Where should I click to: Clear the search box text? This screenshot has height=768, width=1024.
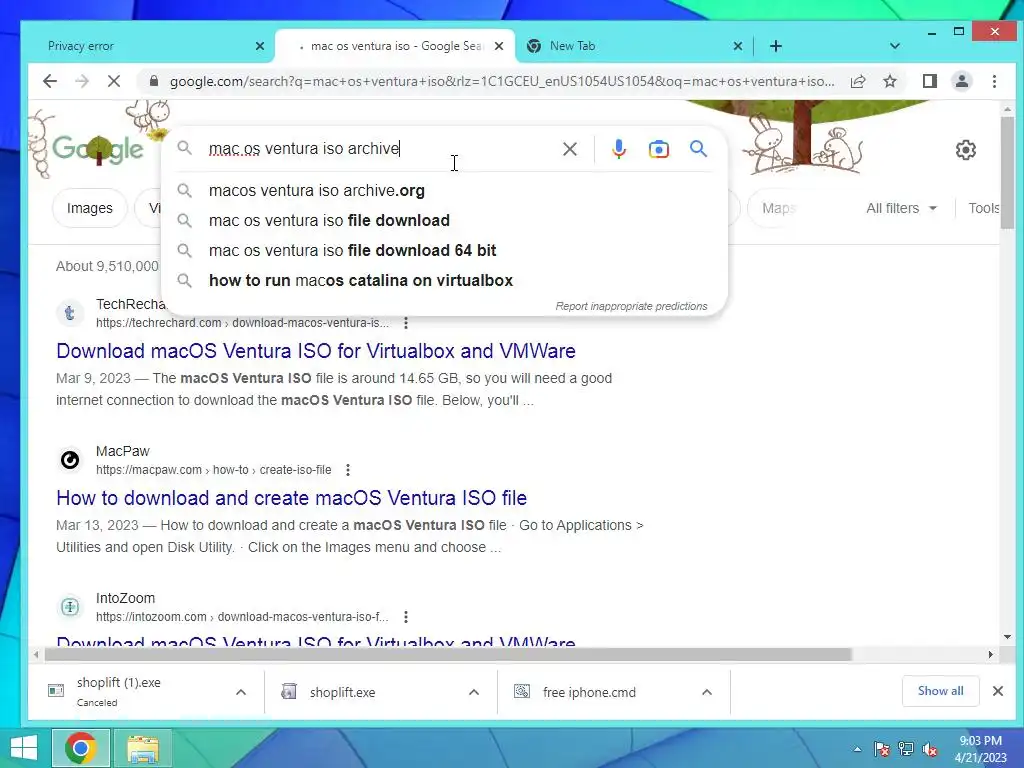coord(569,149)
